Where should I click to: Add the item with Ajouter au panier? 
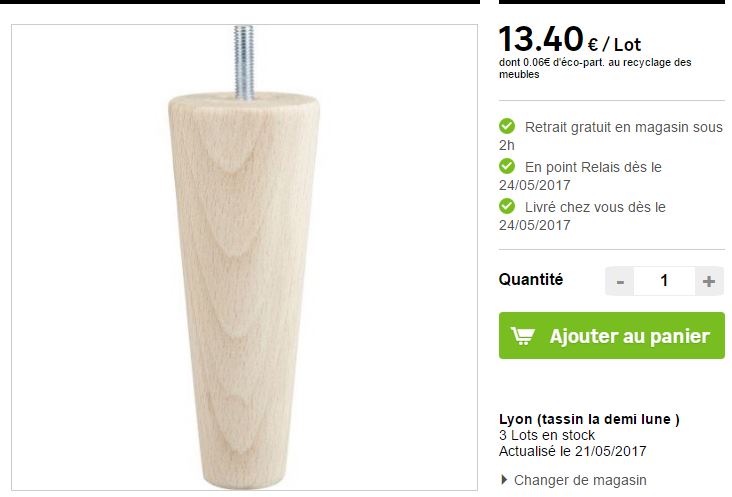pyautogui.click(x=612, y=336)
